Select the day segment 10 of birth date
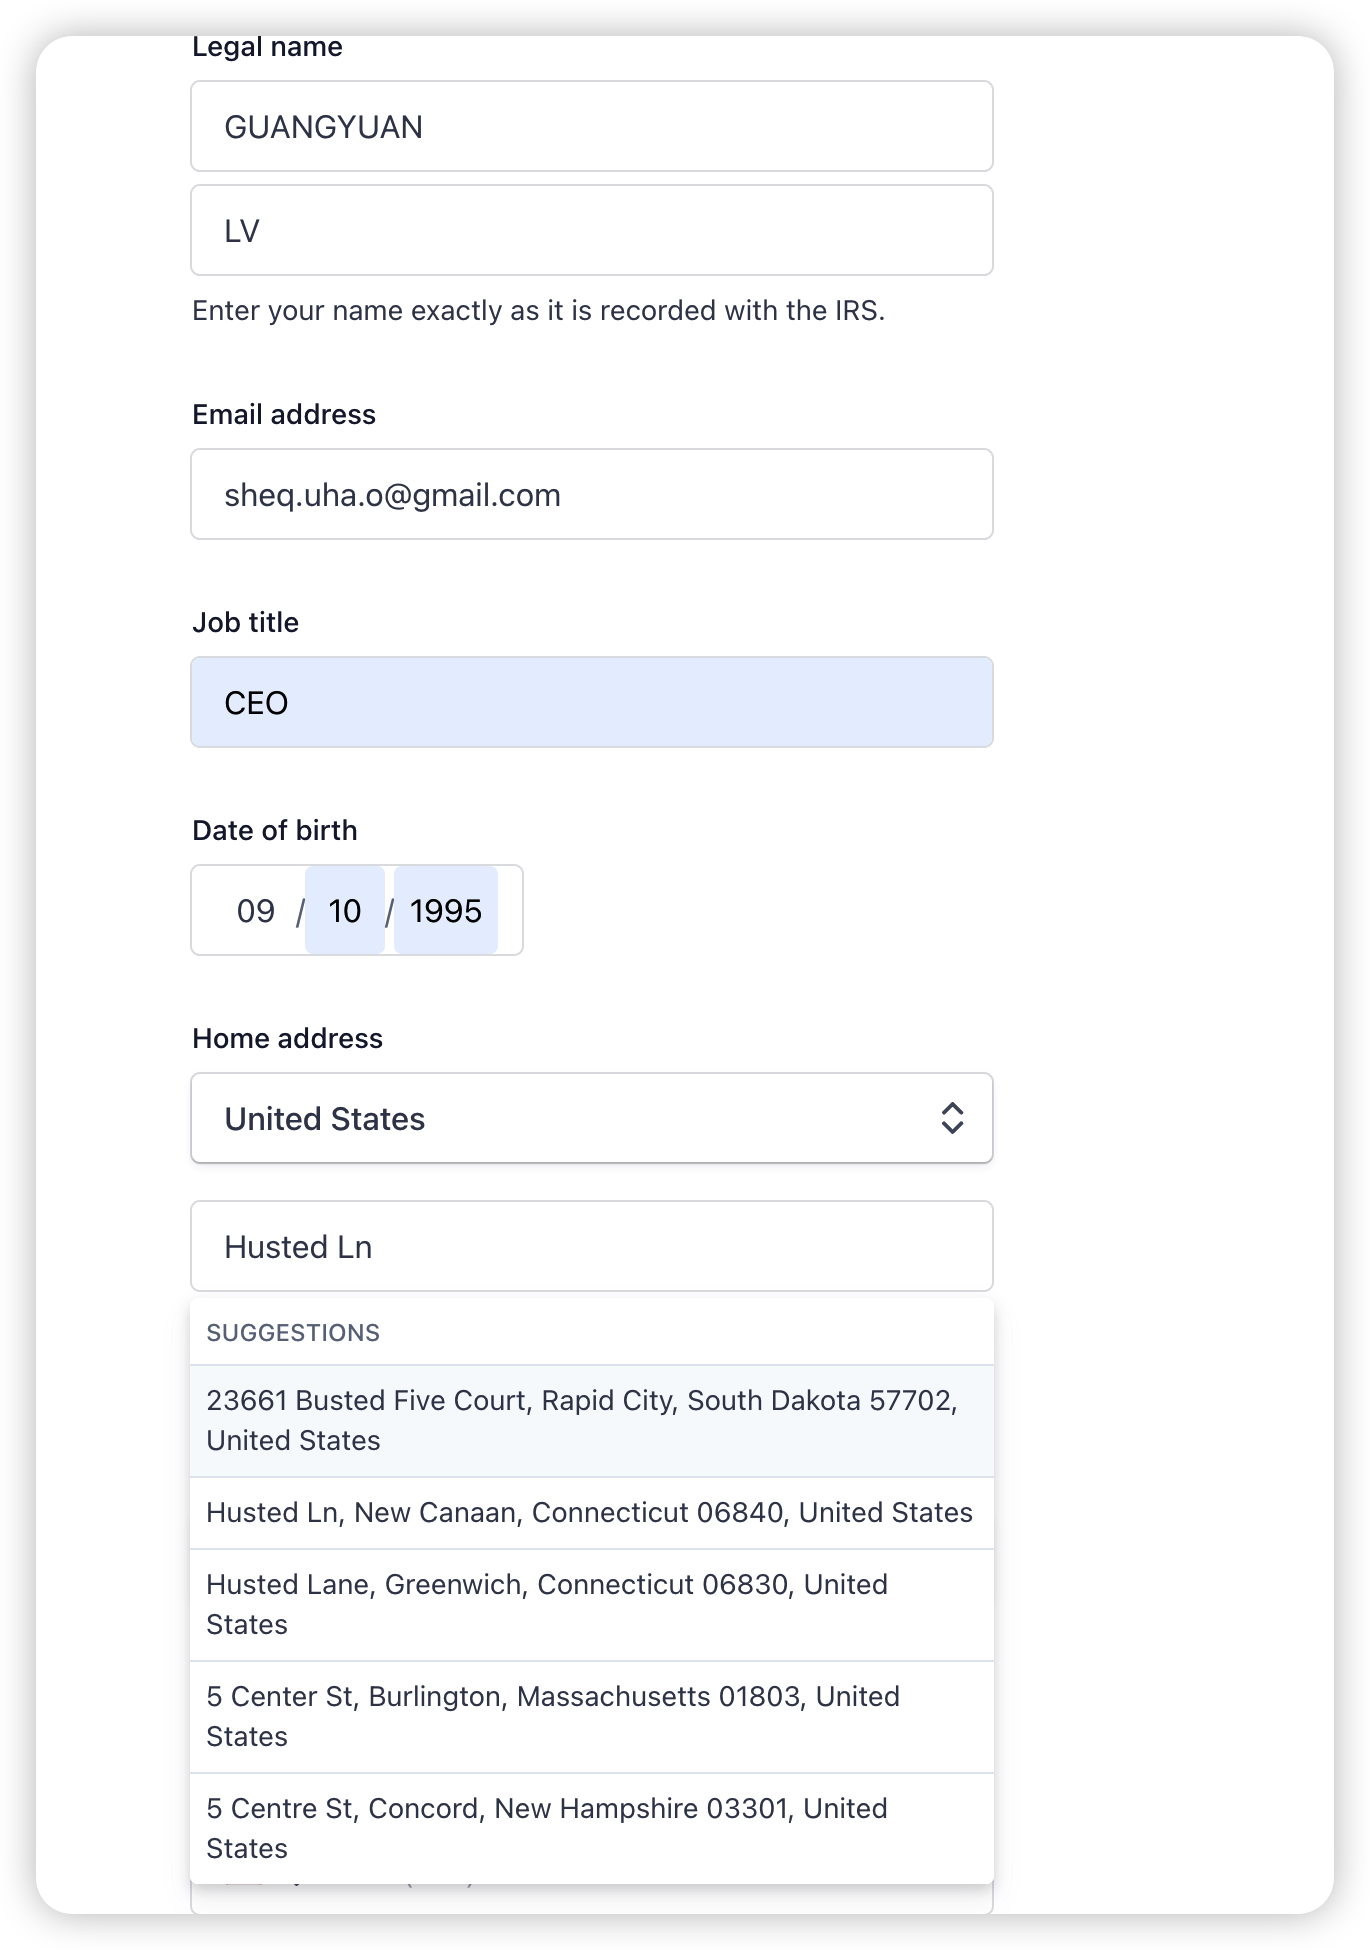Screen dimensions: 1370x1950 click(x=345, y=911)
